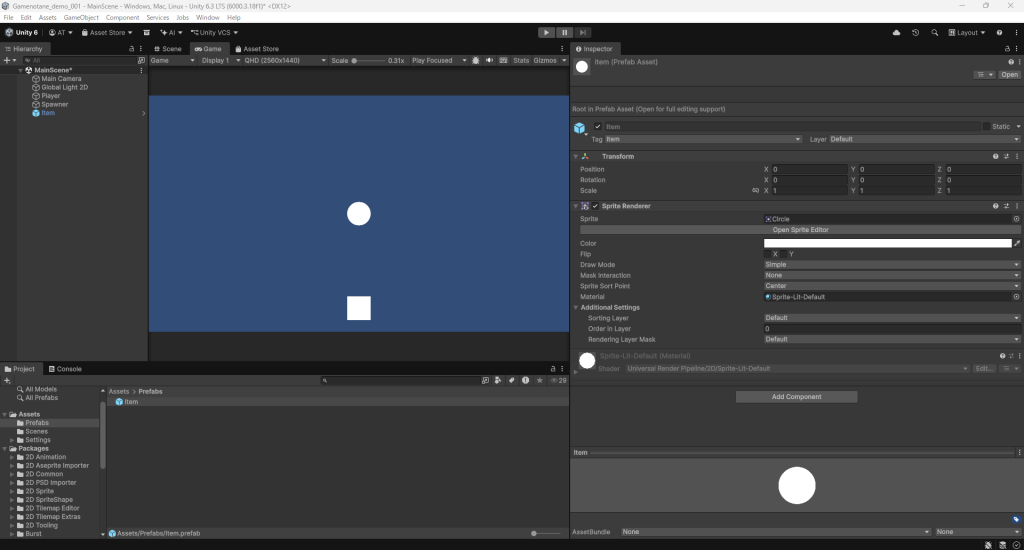Click the Open prefab button
Screen dimensions: 1024x550
click(1009, 74)
